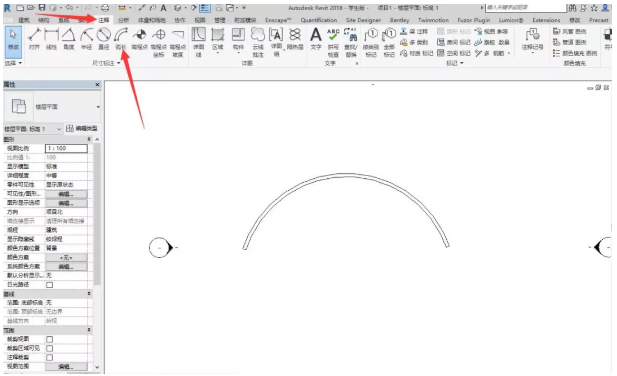Open the Site Designer ribbon tab
This screenshot has width=617, height=376.
(363, 20)
